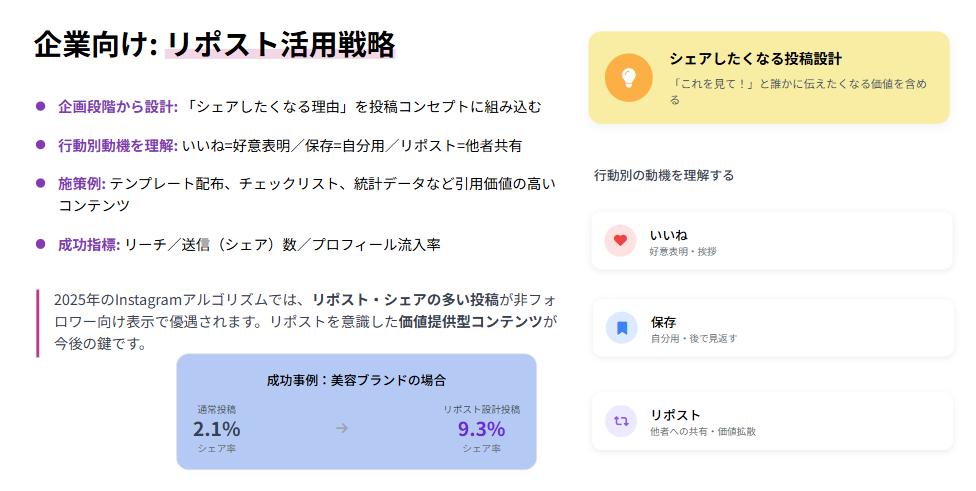
Task: Select the いいね card
Action: (772, 241)
